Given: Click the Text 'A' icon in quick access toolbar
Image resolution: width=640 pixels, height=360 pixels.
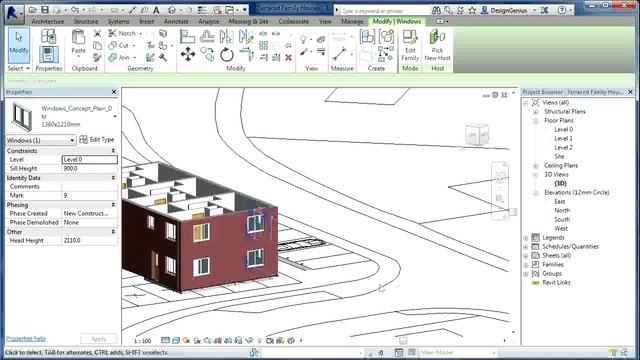Looking at the screenshot, I should click(x=156, y=10).
